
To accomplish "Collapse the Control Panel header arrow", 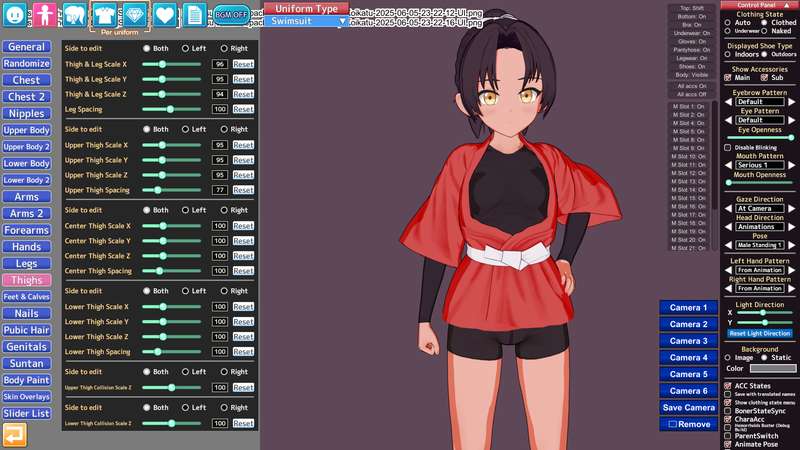I will 786,5.
